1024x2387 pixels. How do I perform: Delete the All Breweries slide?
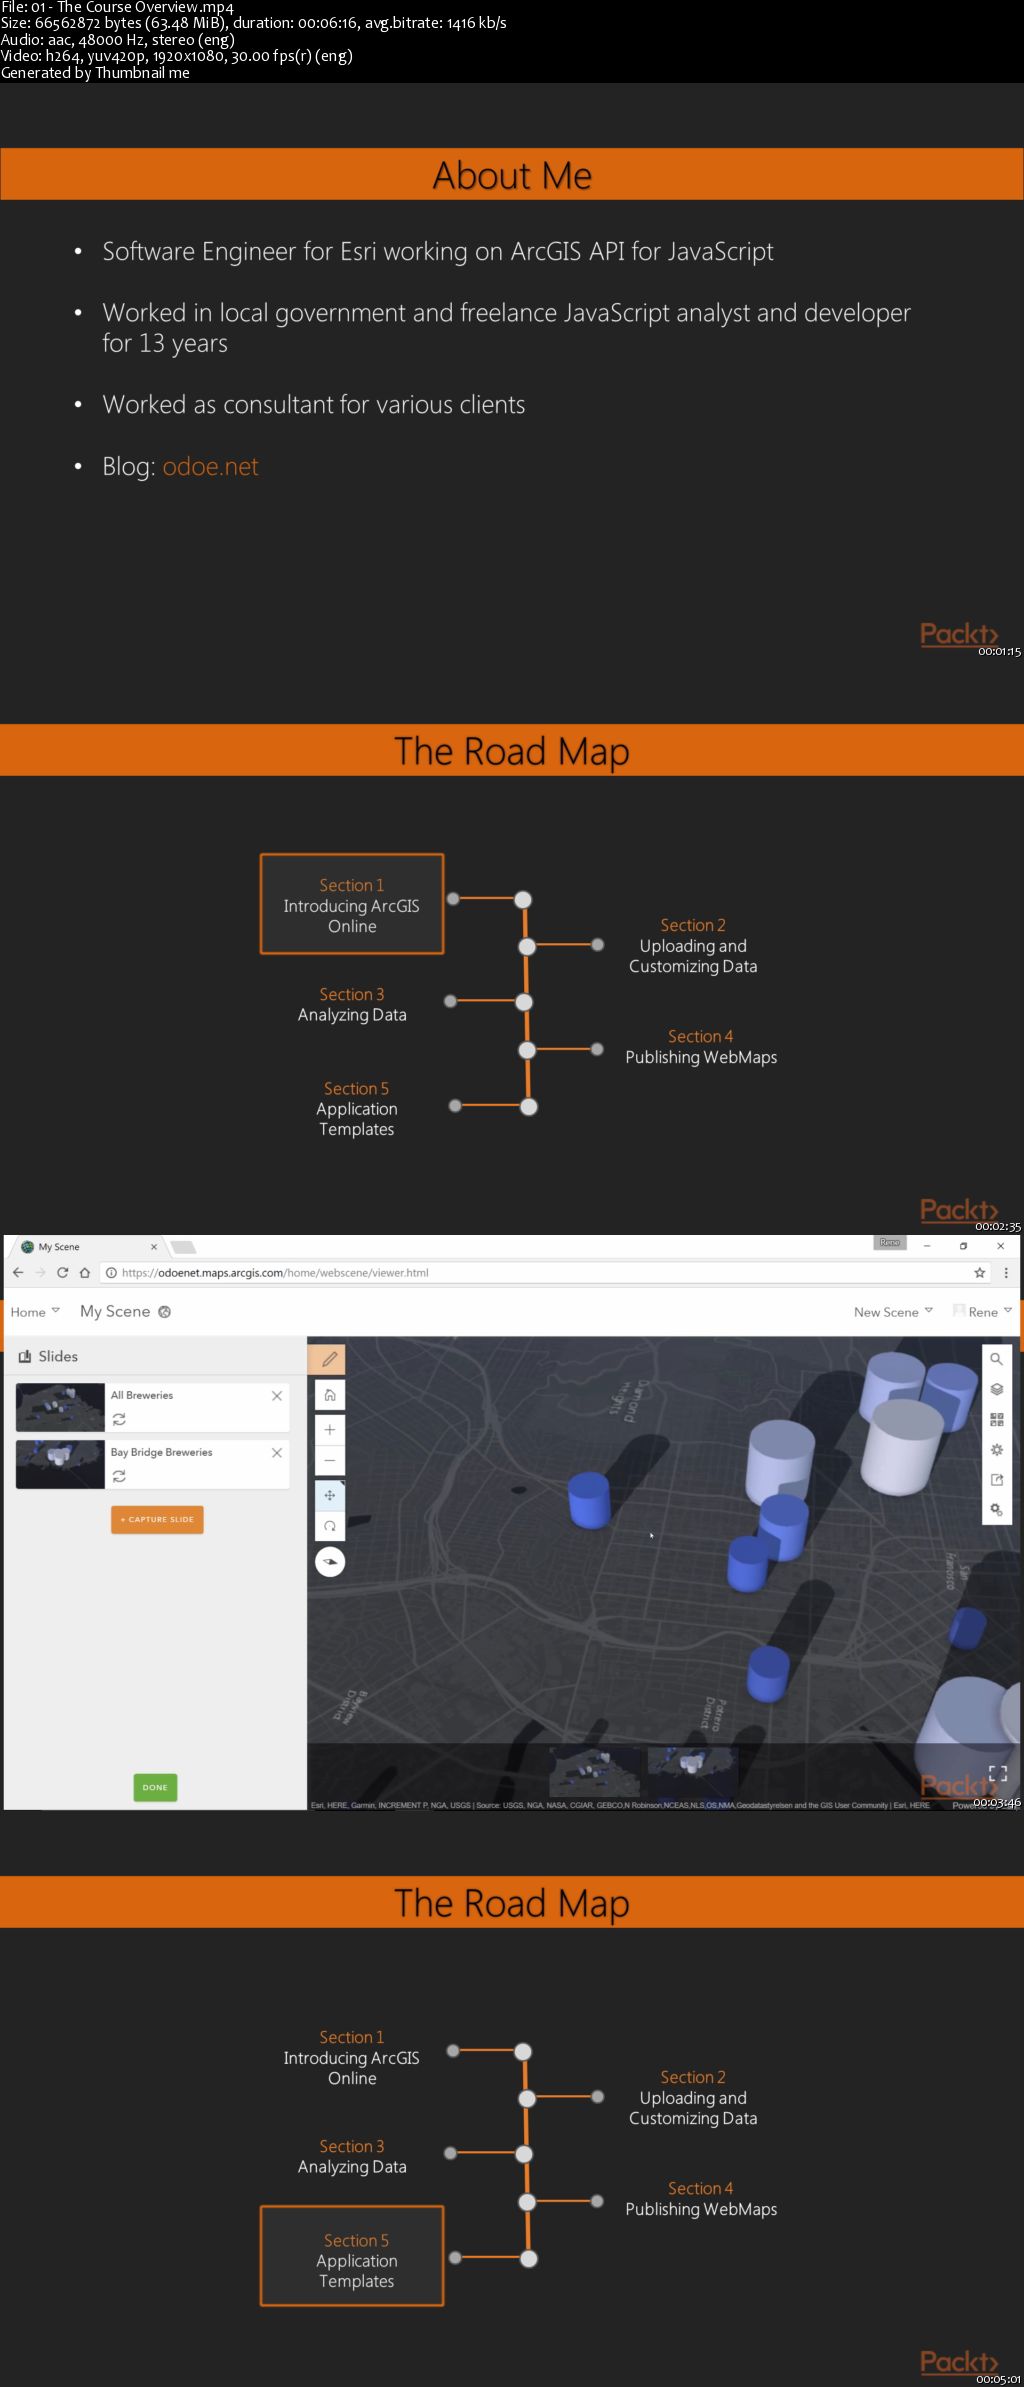(x=277, y=1395)
